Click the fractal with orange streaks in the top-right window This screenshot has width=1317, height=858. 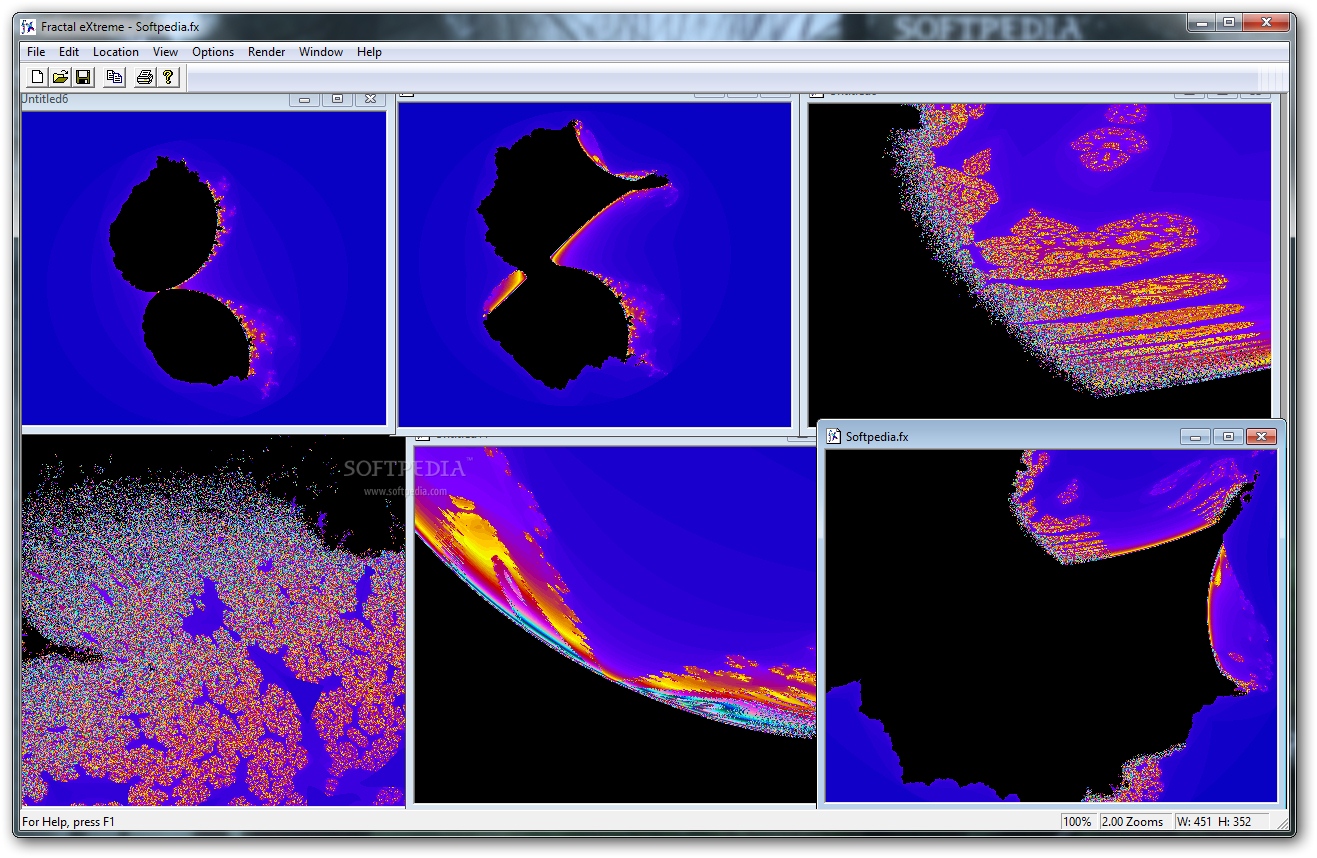1040,262
